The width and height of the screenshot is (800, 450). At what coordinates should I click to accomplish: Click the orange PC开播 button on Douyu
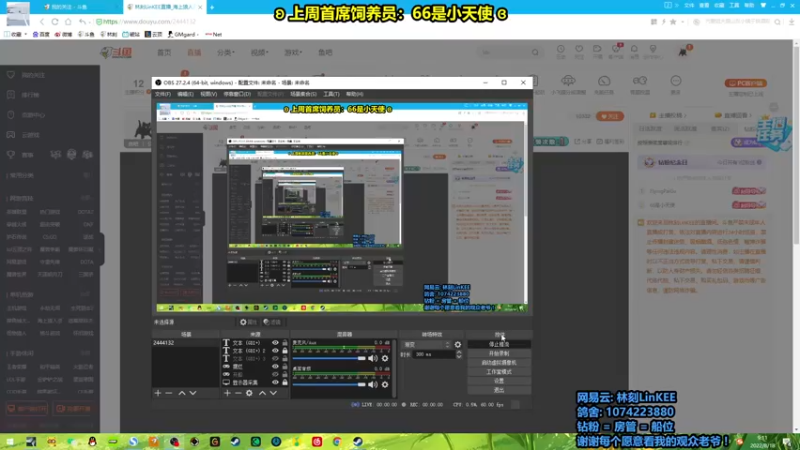point(746,83)
